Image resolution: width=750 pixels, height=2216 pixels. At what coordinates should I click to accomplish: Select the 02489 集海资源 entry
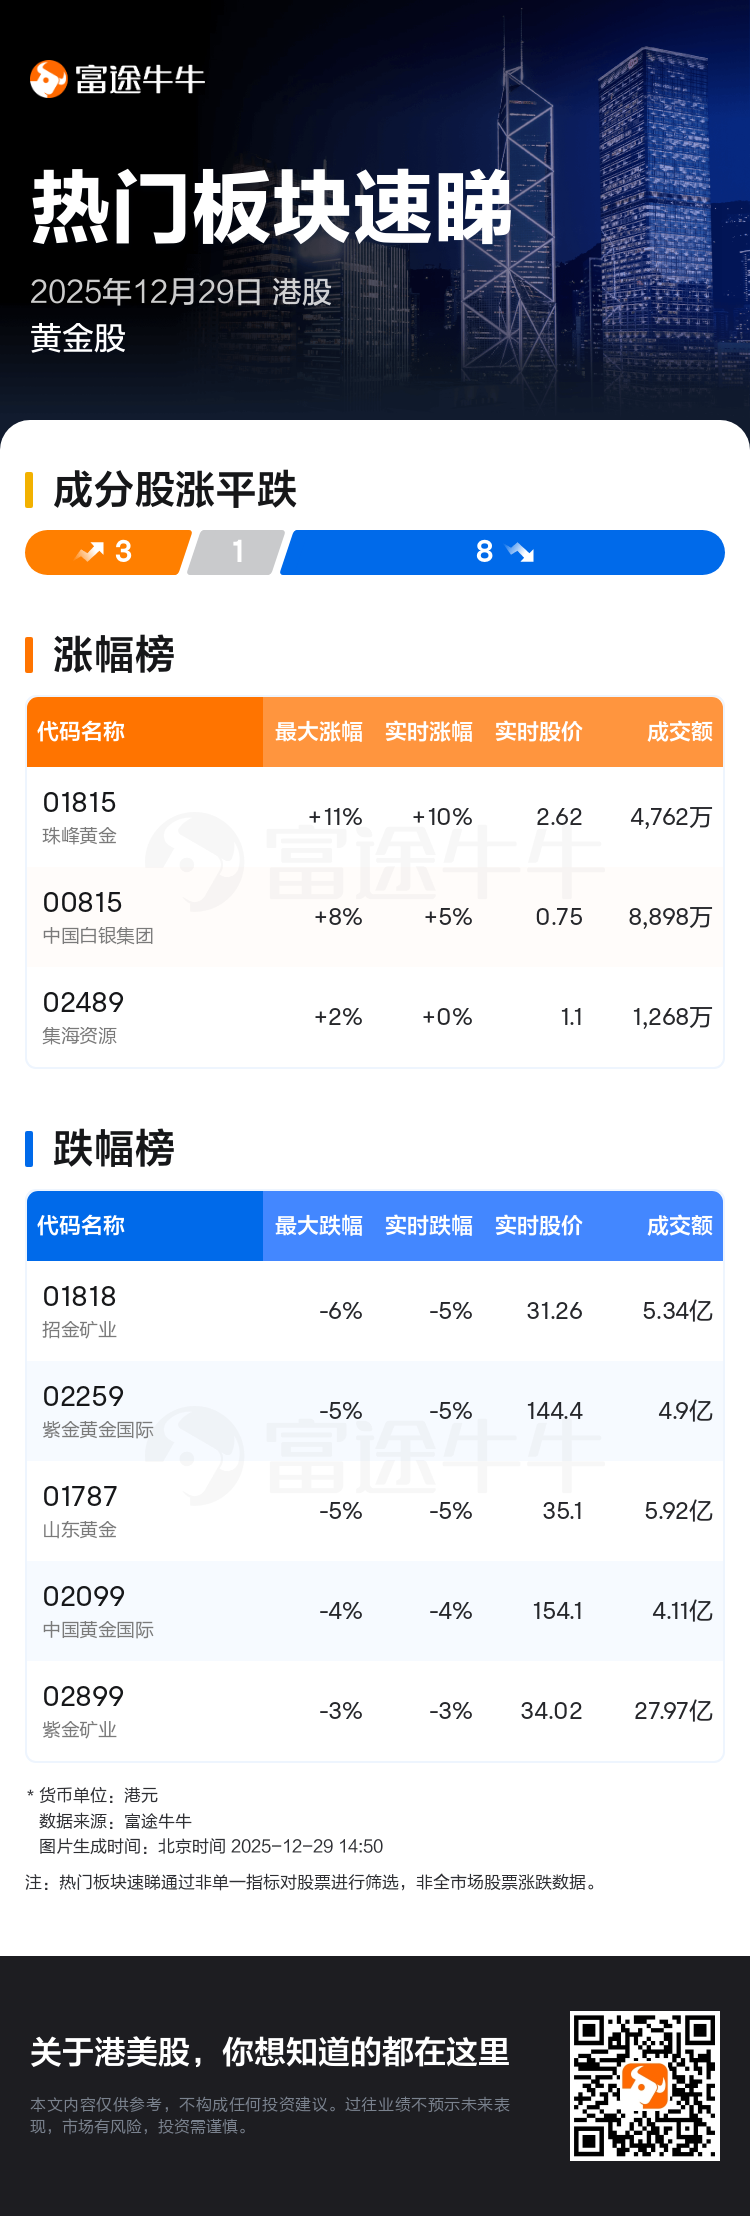point(375,1017)
